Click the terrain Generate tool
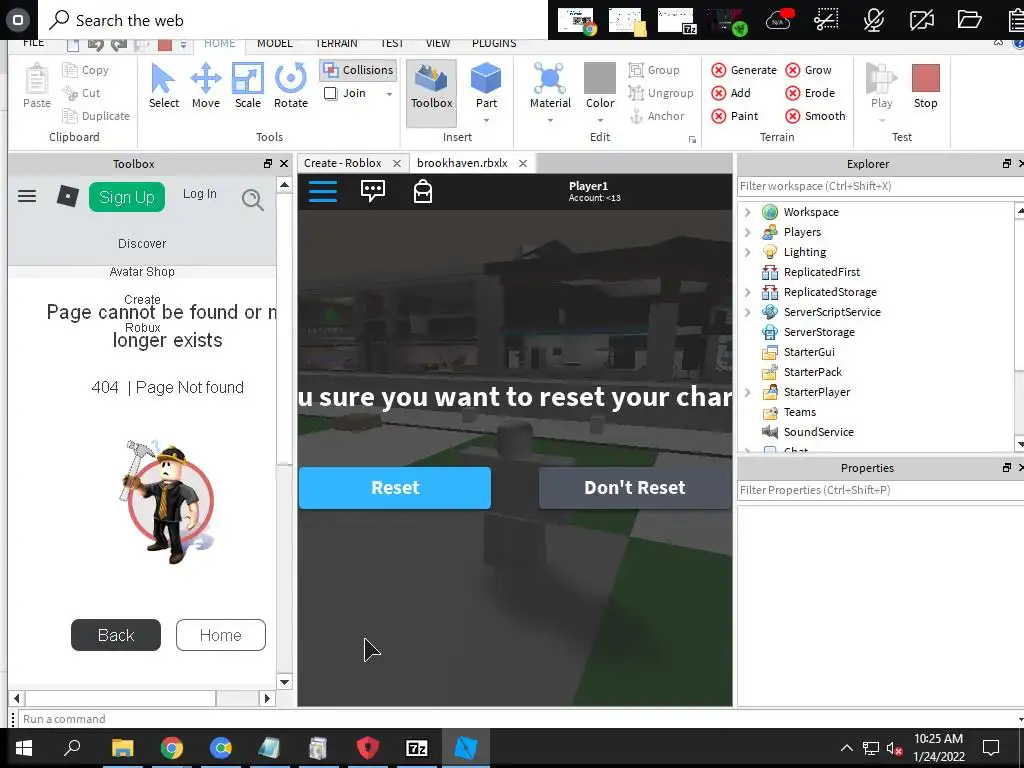 pyautogui.click(x=744, y=70)
